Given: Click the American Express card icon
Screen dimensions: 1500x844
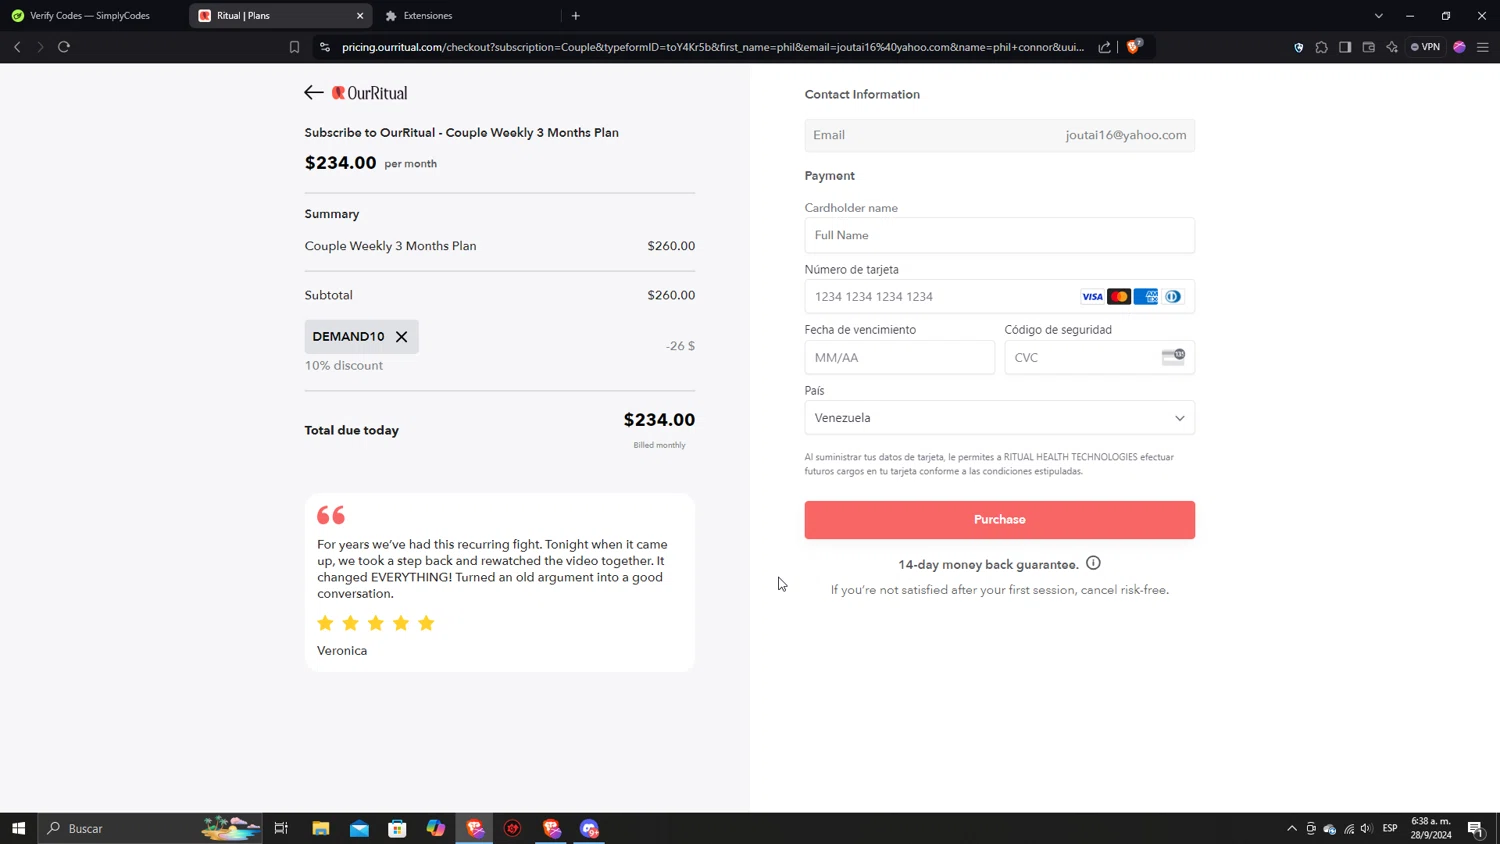Looking at the screenshot, I should (1146, 297).
